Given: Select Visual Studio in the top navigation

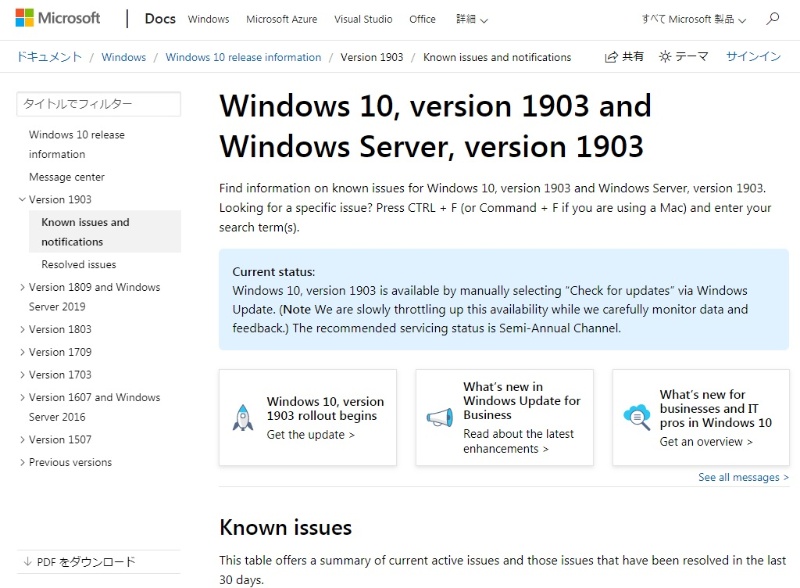Looking at the screenshot, I should [x=364, y=19].
